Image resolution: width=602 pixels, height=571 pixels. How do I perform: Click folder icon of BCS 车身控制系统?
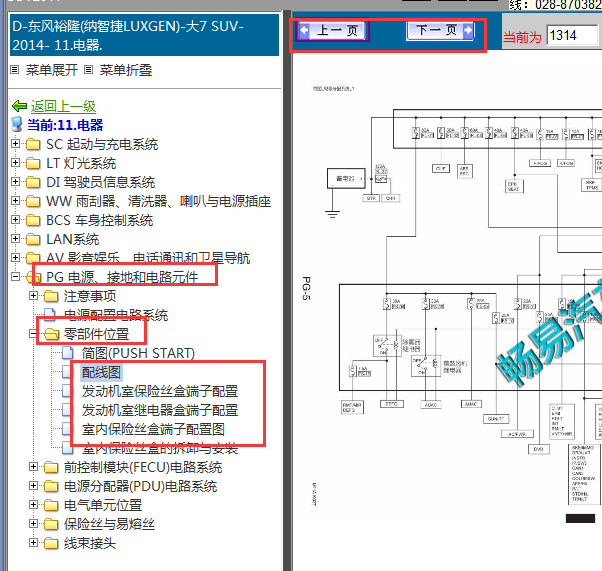(33, 220)
